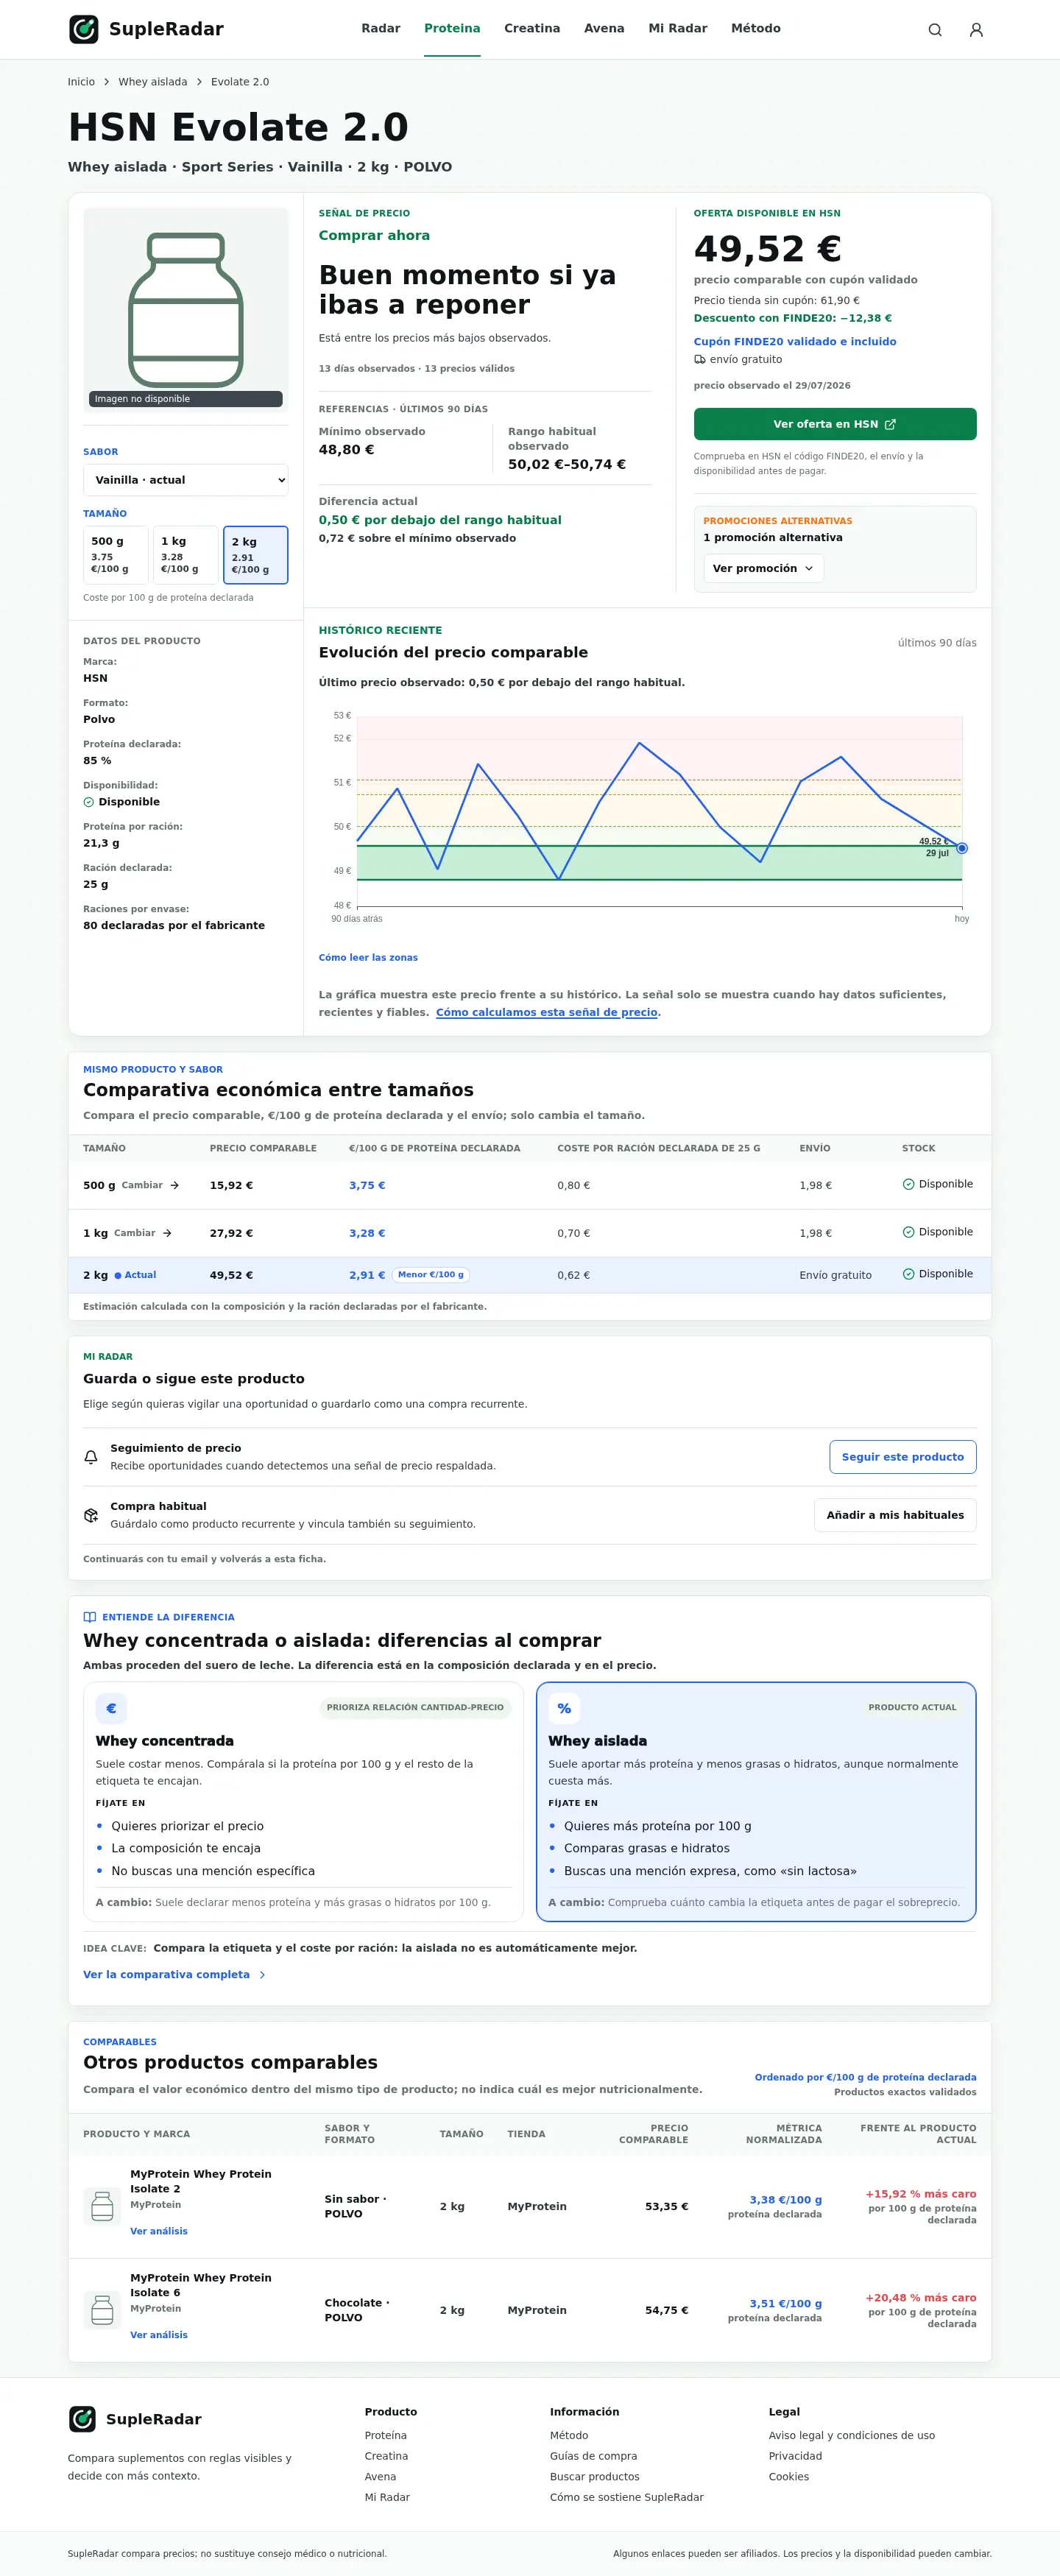Open footer Privacidad link

click(795, 2456)
